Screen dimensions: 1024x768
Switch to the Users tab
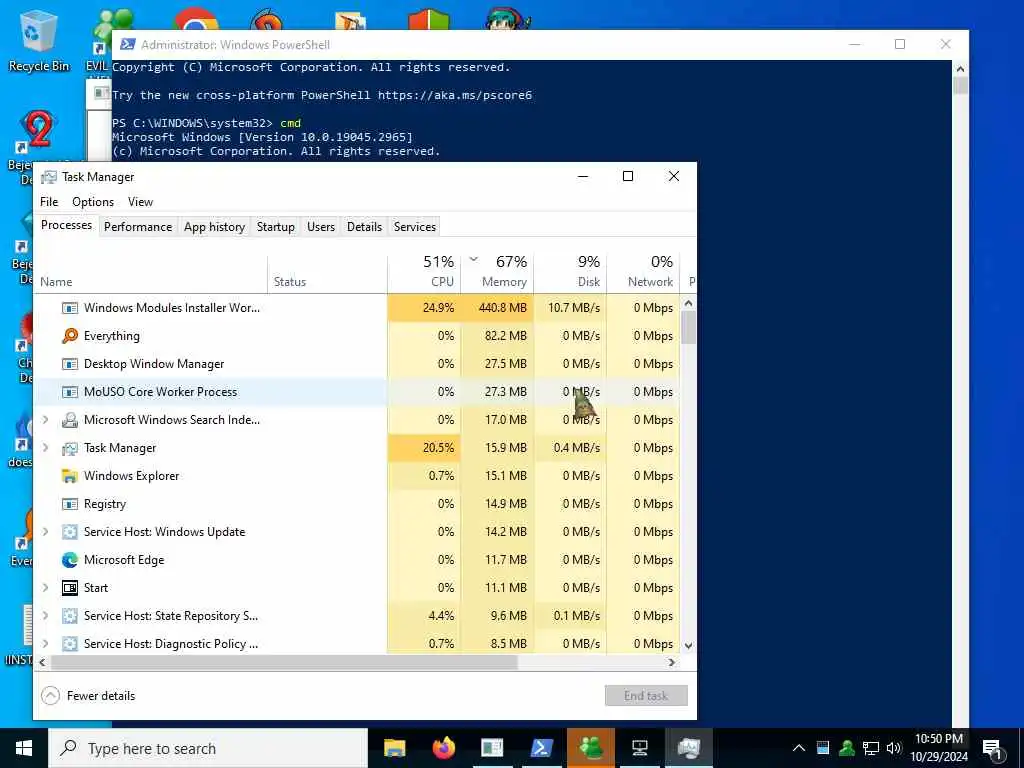tap(321, 227)
